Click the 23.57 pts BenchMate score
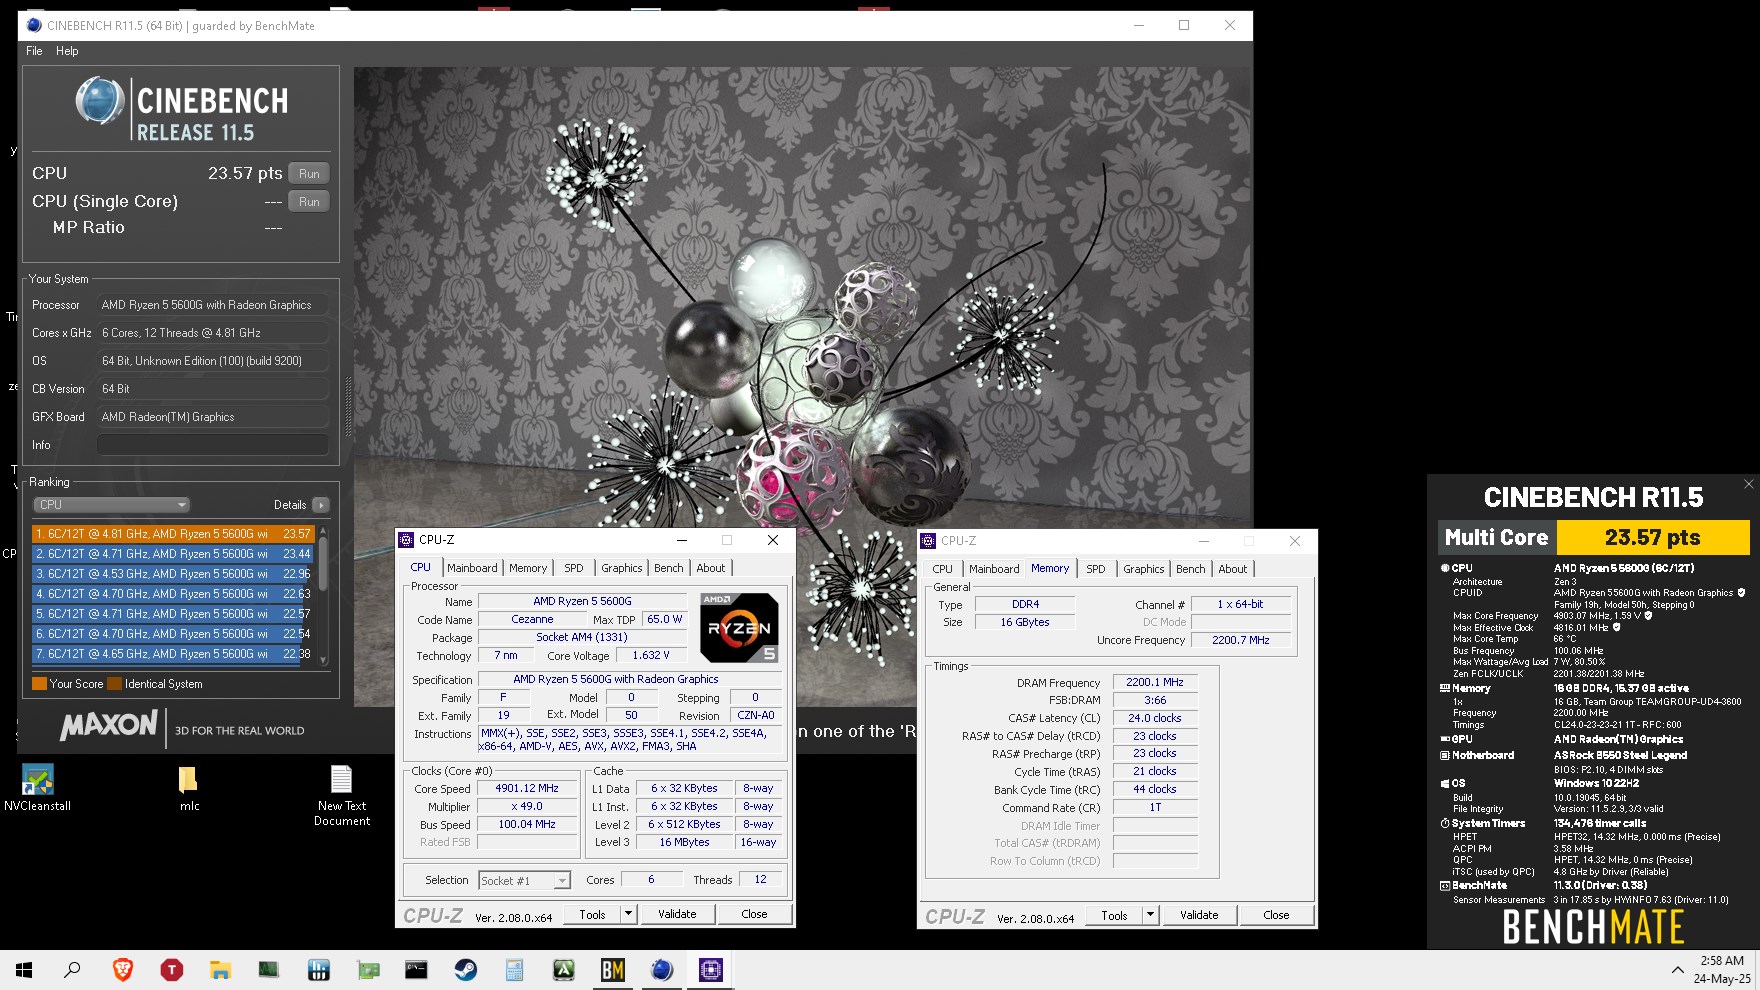 (1653, 537)
